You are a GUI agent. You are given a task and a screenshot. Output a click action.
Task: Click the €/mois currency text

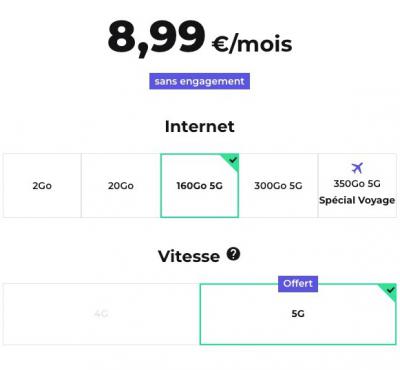click(252, 44)
